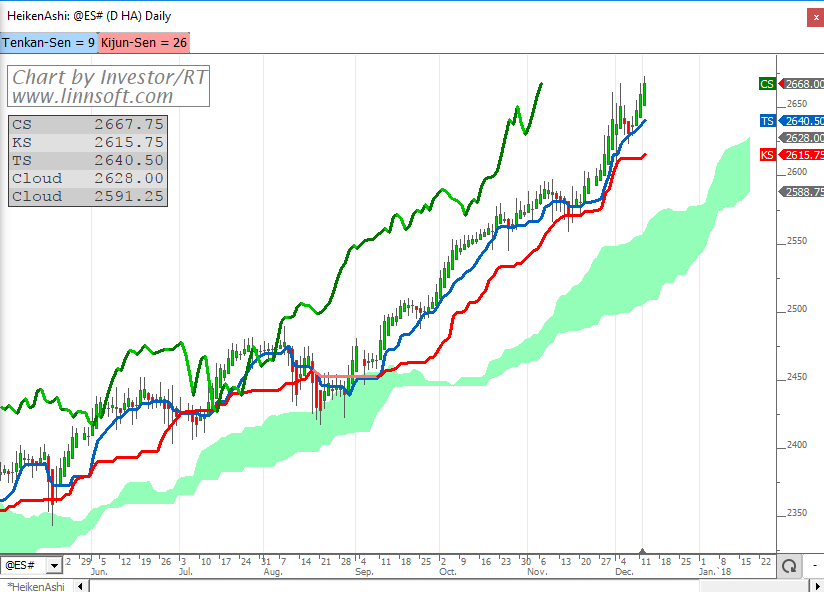
Task: Click the refresh icon at bottom right
Action: [789, 565]
